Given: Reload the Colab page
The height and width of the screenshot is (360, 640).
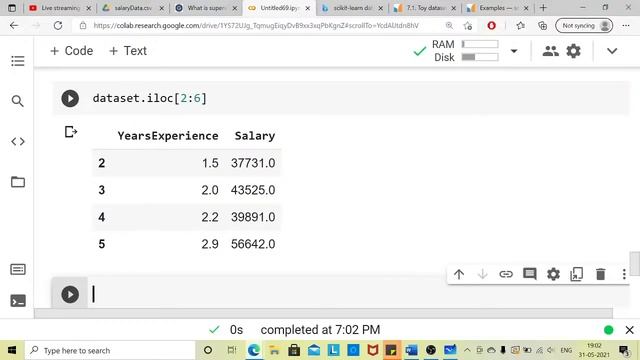Looking at the screenshot, I should (x=58, y=26).
